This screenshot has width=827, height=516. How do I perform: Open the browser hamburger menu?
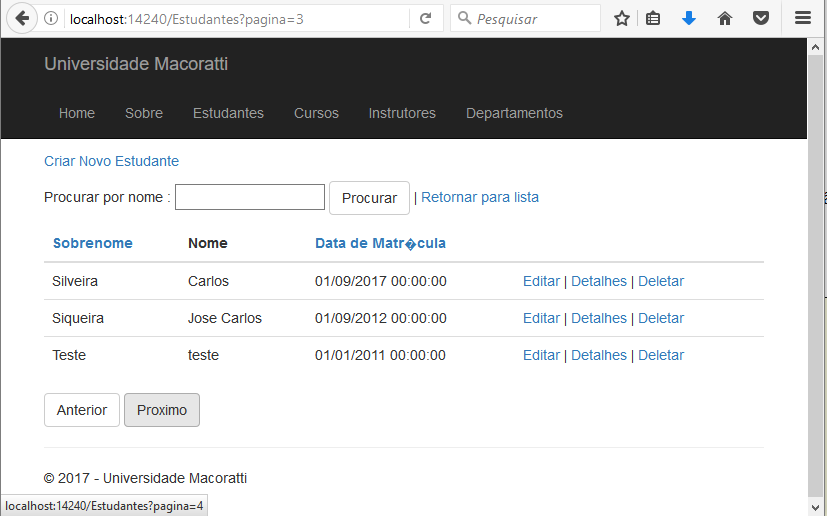point(803,18)
